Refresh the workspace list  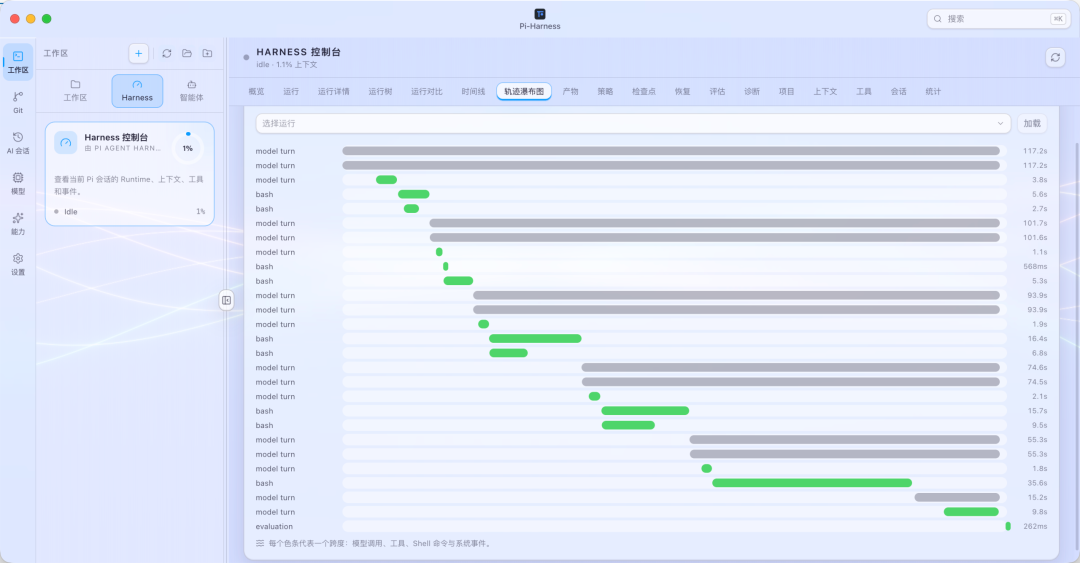(167, 53)
